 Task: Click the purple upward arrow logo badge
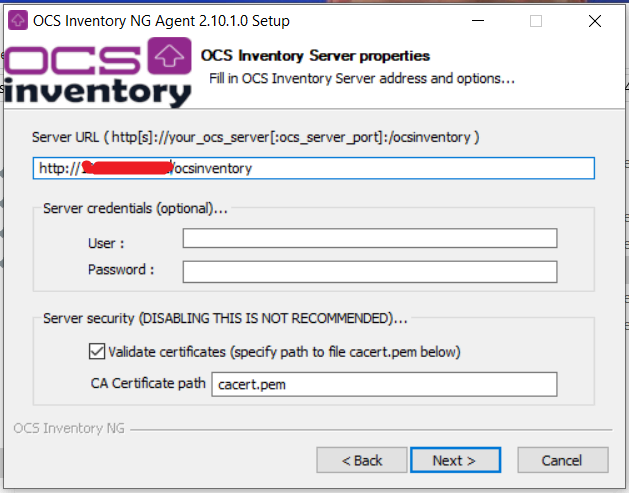click(169, 56)
